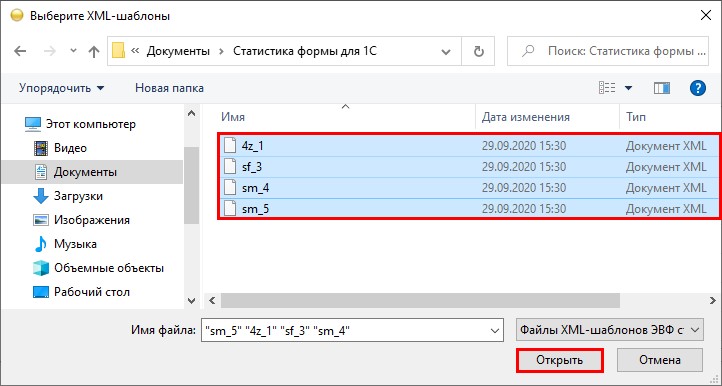The width and height of the screenshot is (722, 386).
Task: Toggle the preview pane icon
Action: (x=662, y=88)
